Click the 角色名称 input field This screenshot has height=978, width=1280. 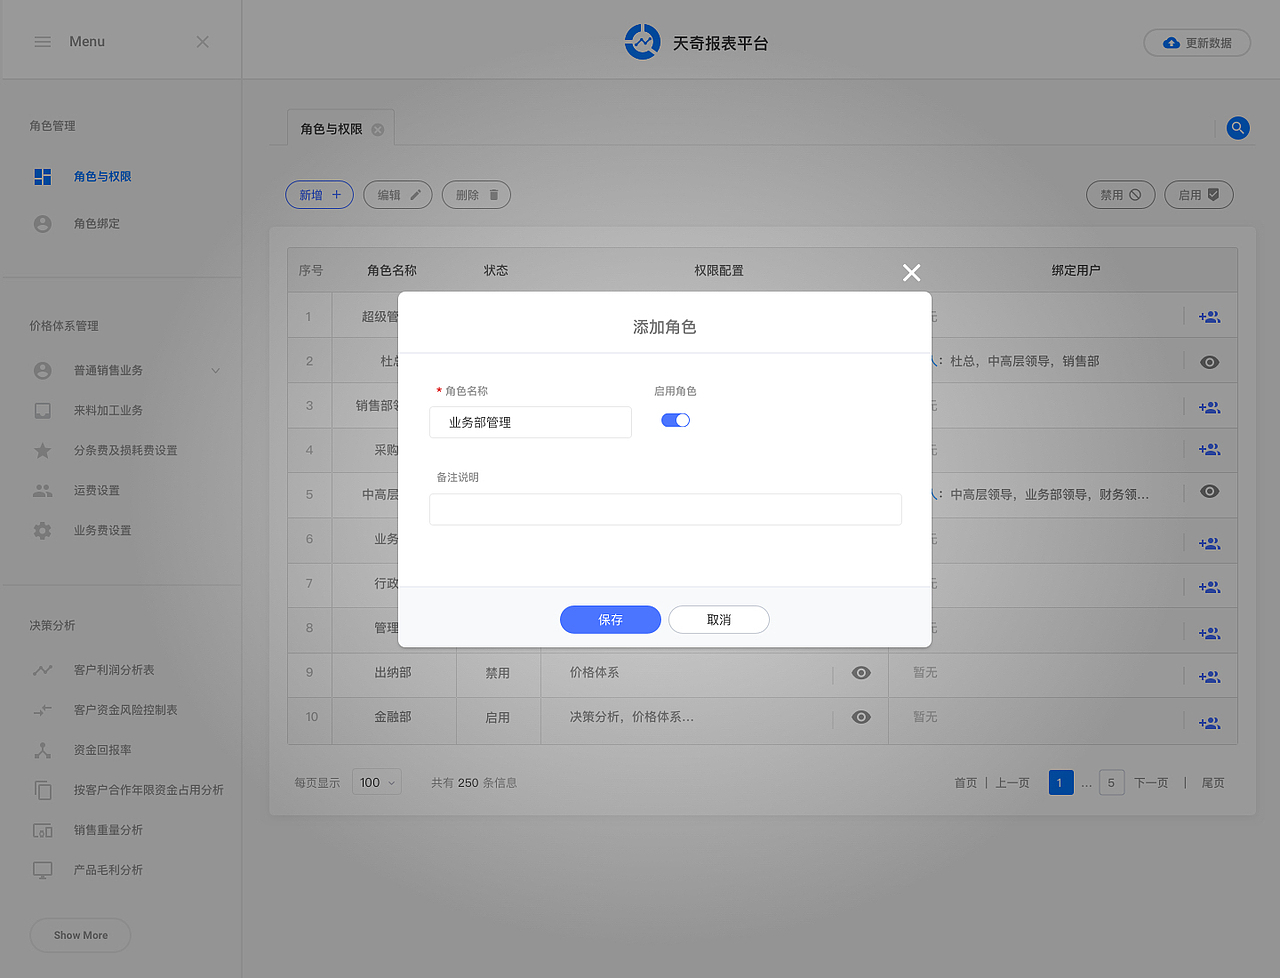[x=530, y=422]
